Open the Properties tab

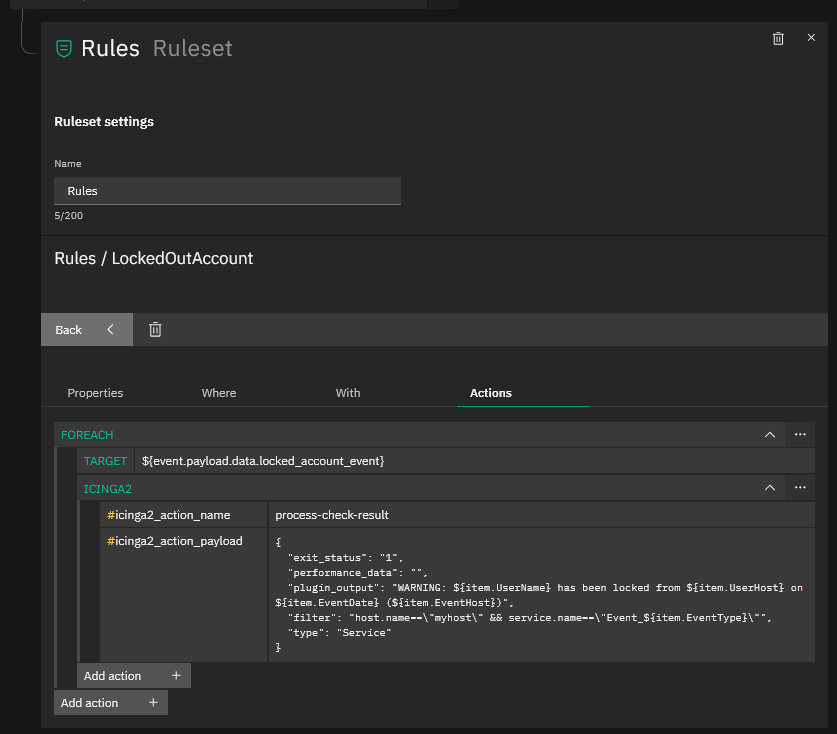point(95,393)
